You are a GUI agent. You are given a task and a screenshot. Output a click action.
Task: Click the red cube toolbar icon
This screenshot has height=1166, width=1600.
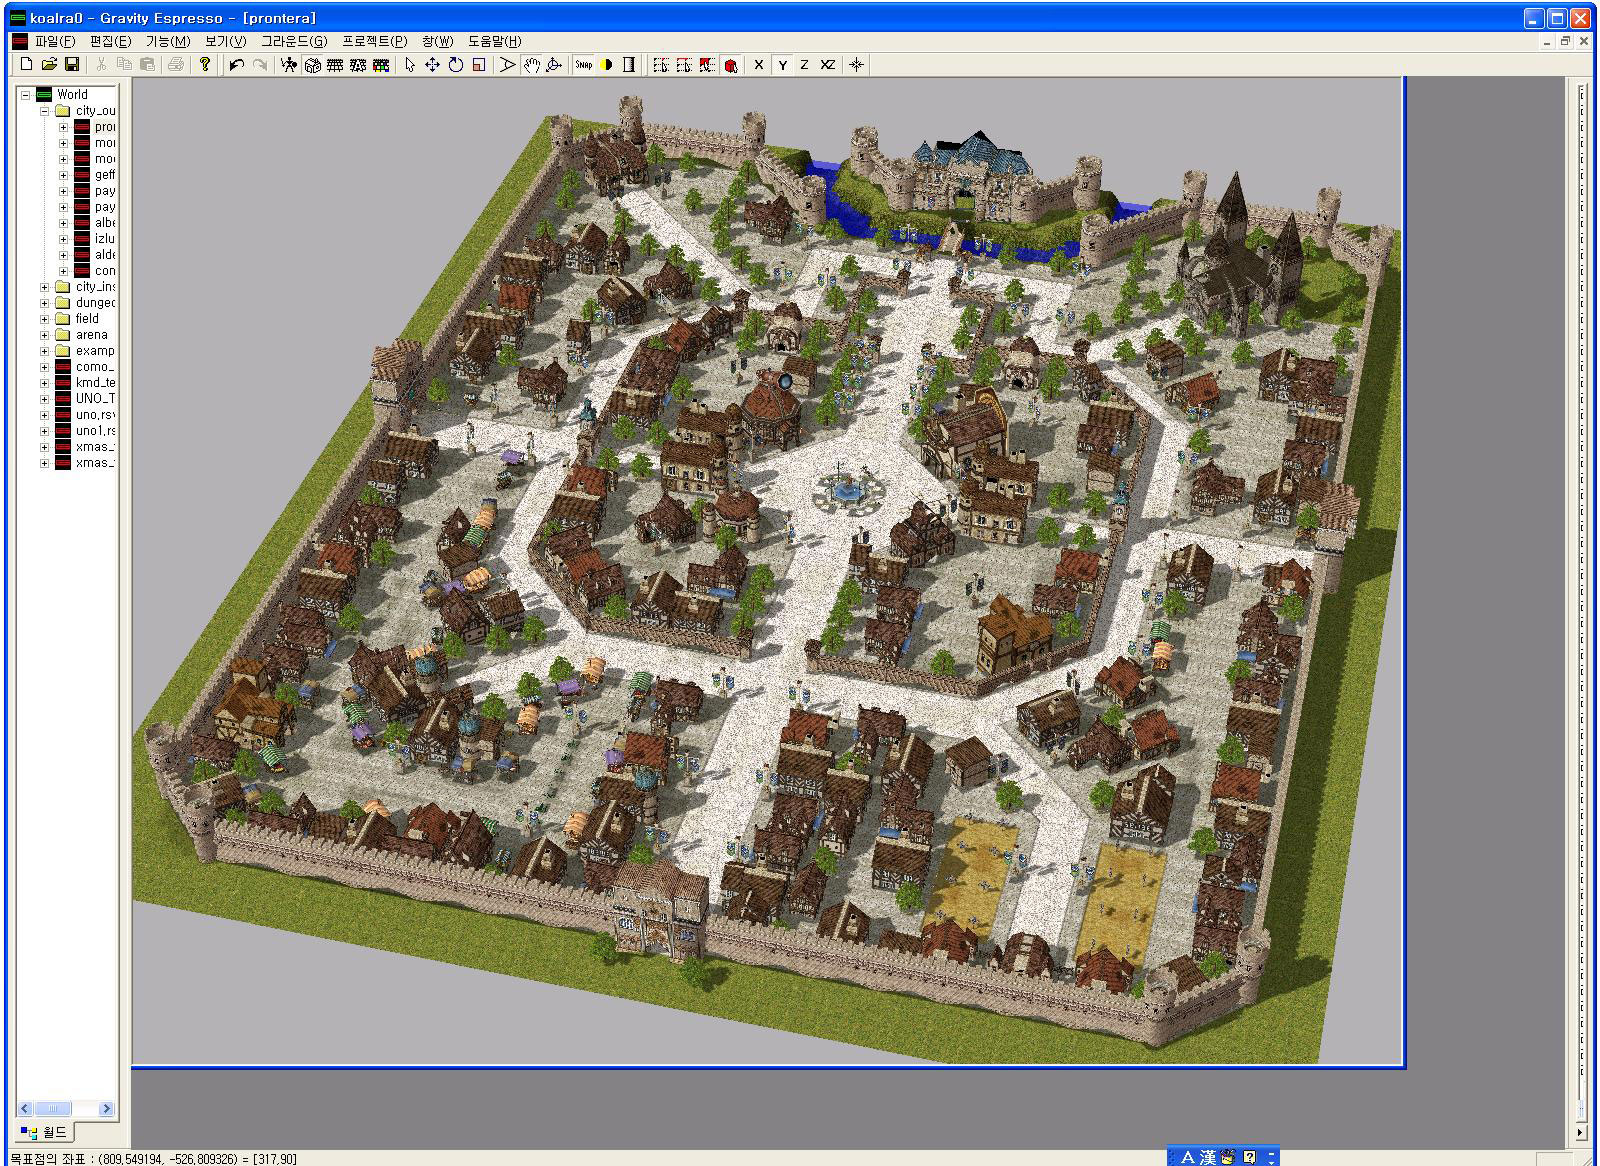coord(731,64)
